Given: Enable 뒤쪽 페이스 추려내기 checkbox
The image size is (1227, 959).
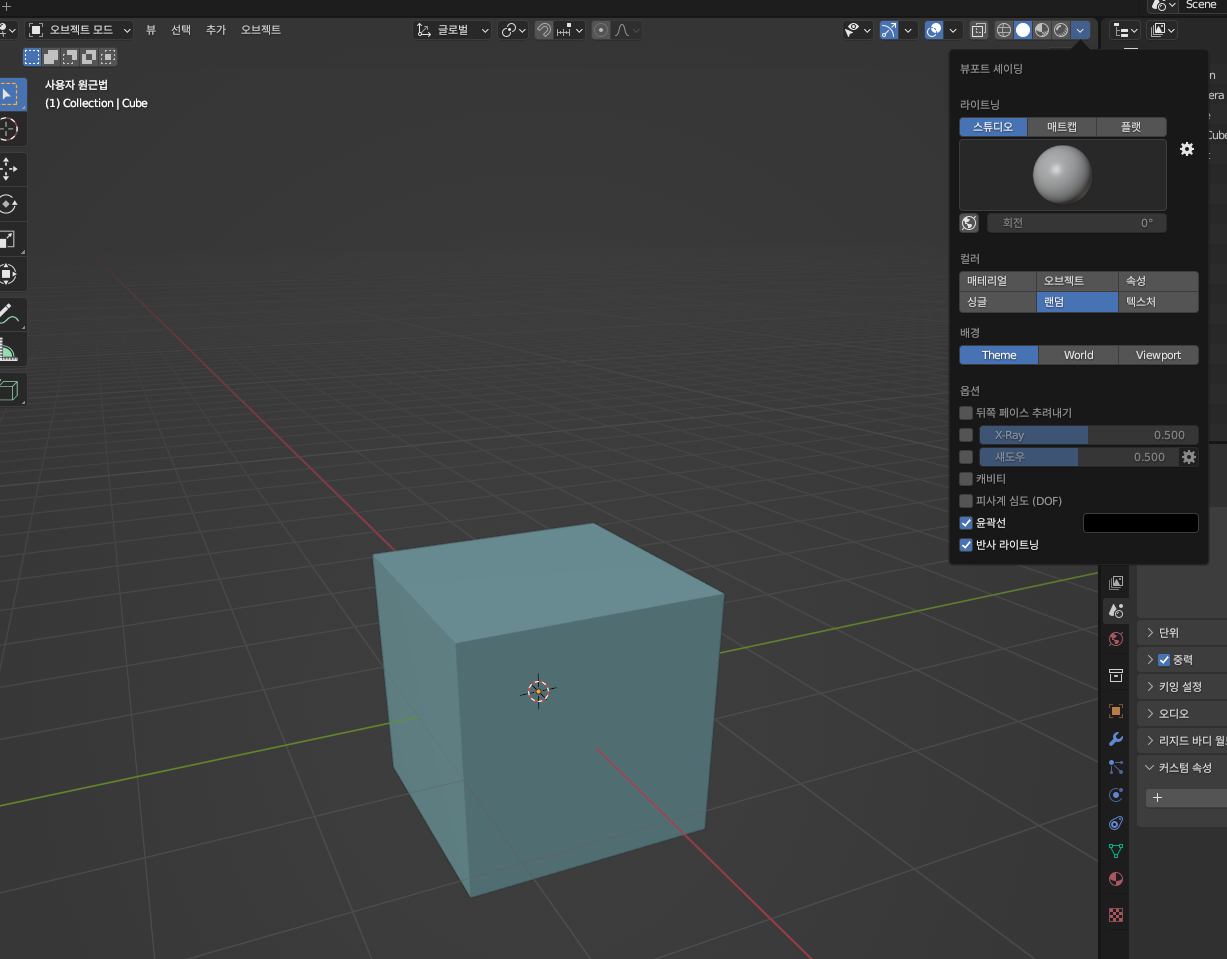Looking at the screenshot, I should click(x=966, y=413).
